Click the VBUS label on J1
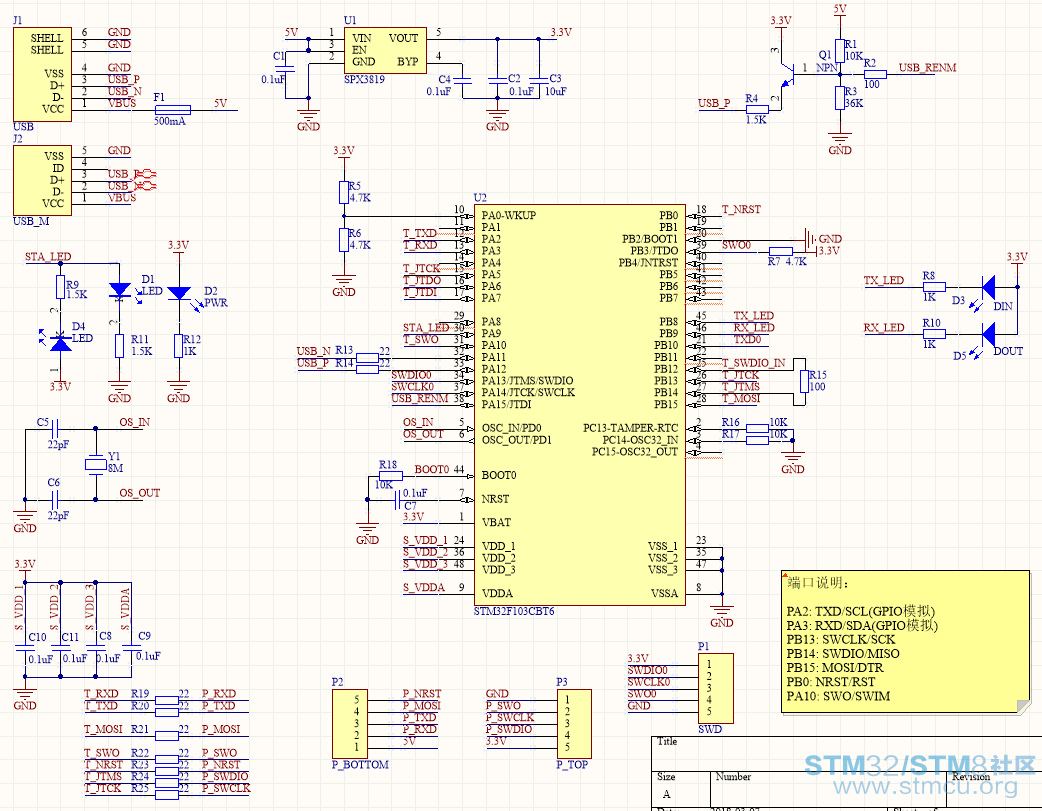This screenshot has width=1042, height=811. (x=122, y=103)
